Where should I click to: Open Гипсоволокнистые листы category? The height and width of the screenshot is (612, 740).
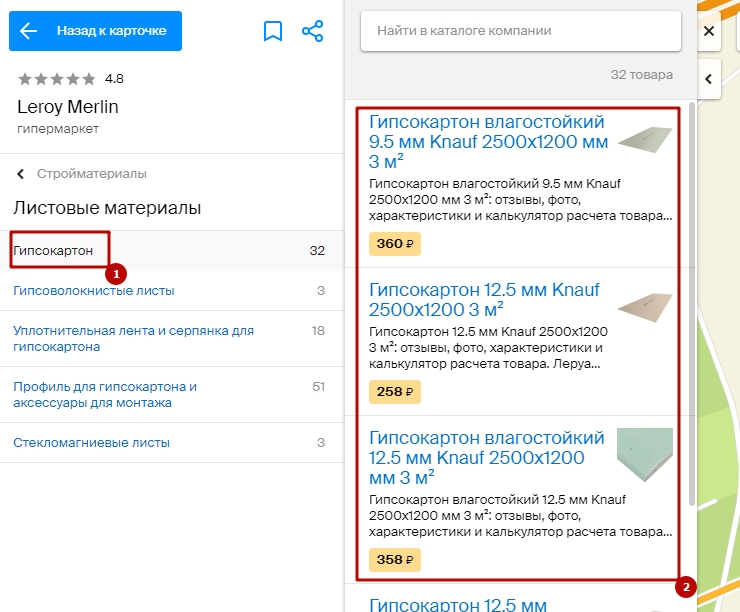pos(94,291)
